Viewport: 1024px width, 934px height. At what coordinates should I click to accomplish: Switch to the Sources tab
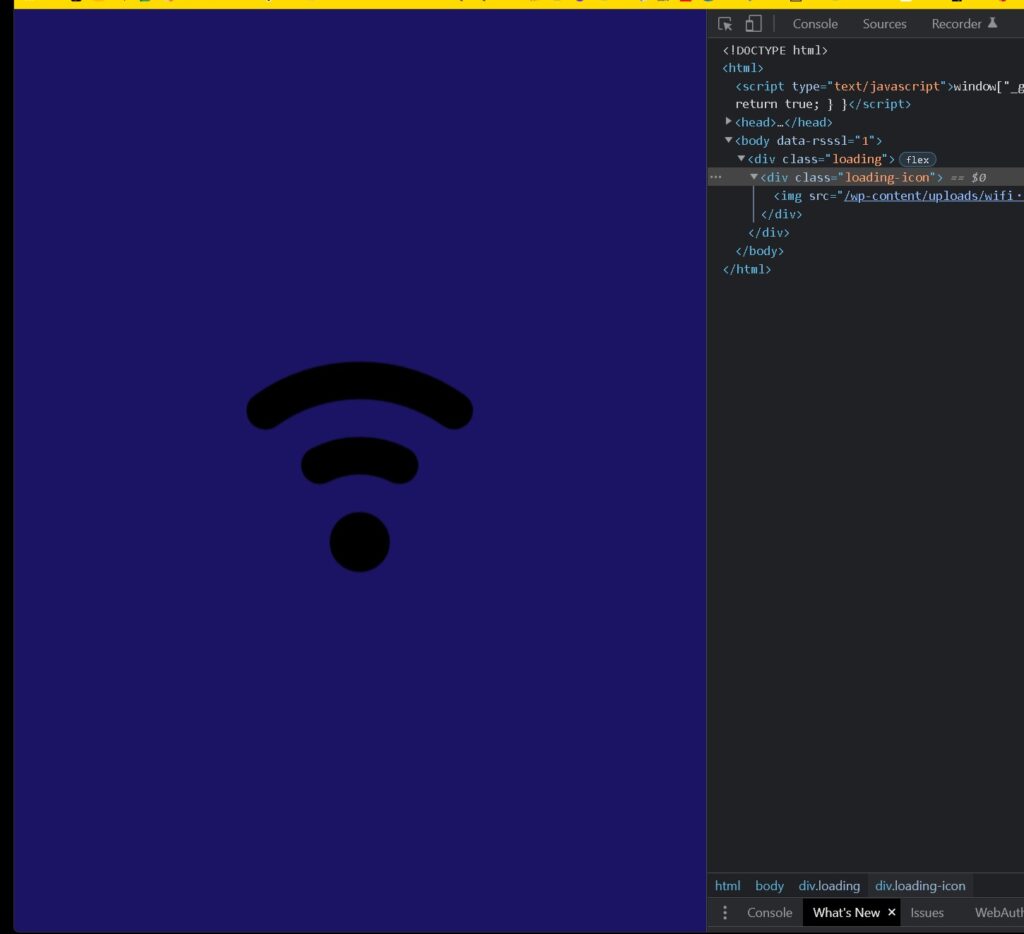point(884,24)
